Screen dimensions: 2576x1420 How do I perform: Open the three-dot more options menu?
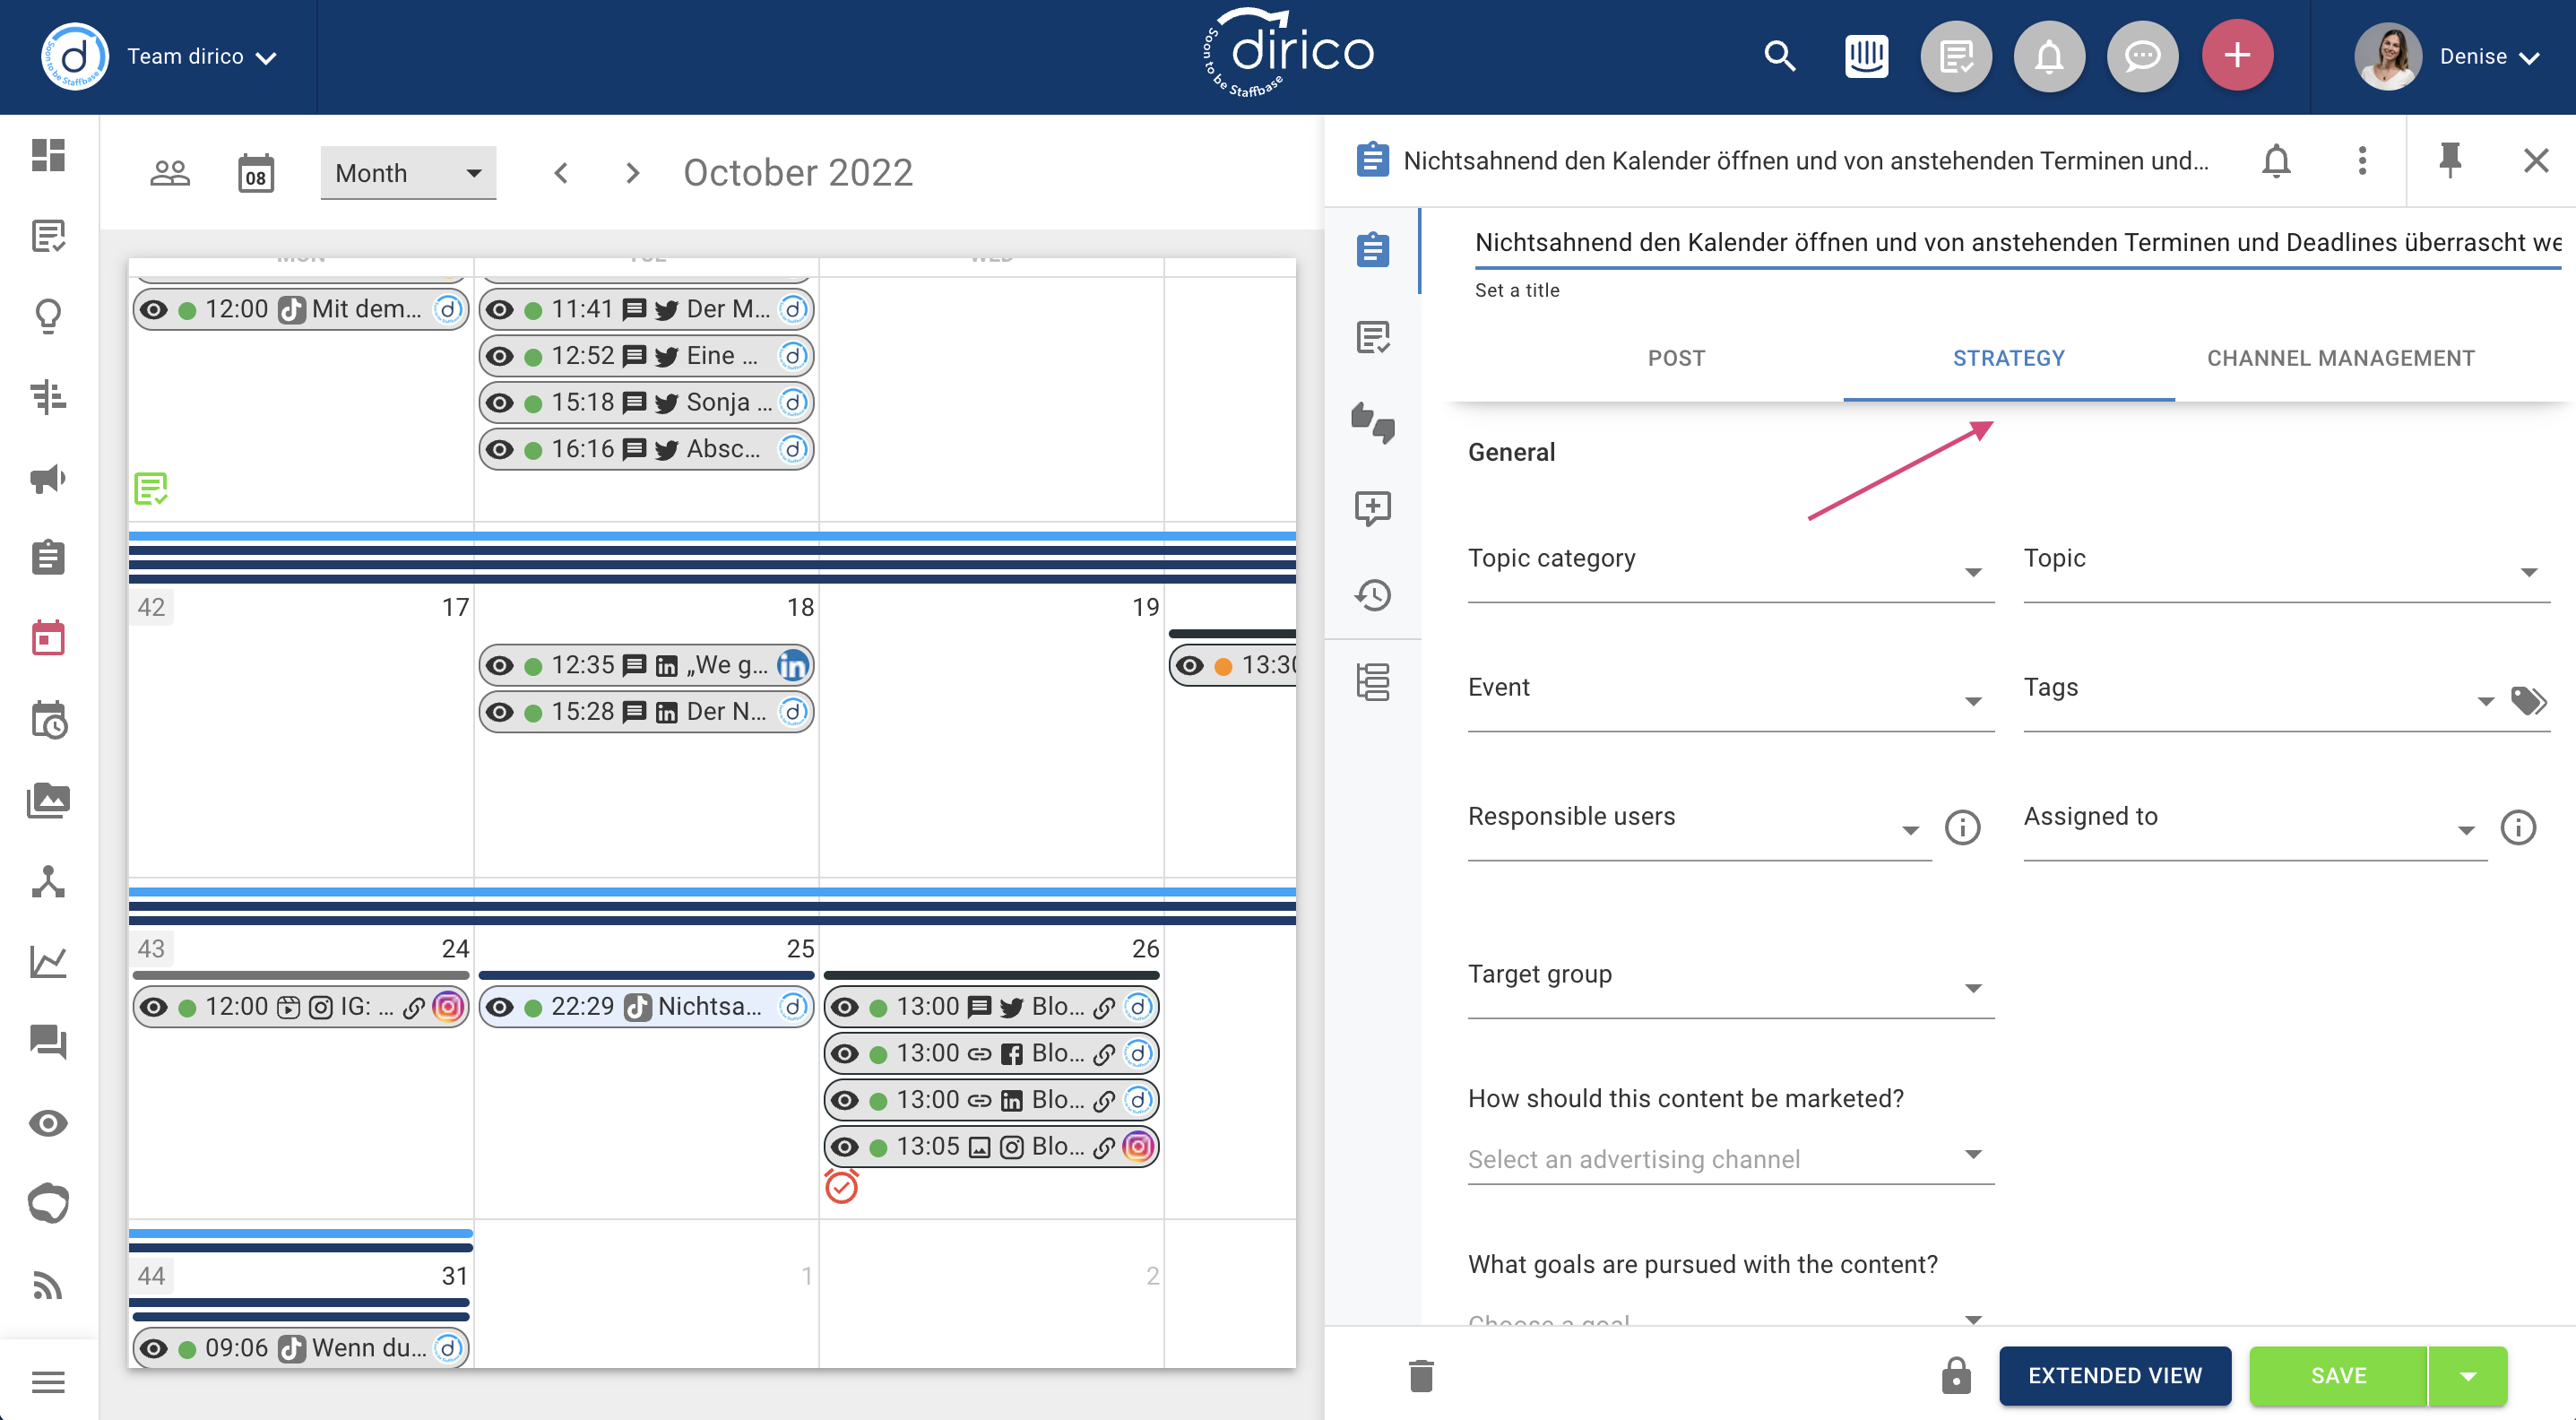coord(2362,160)
